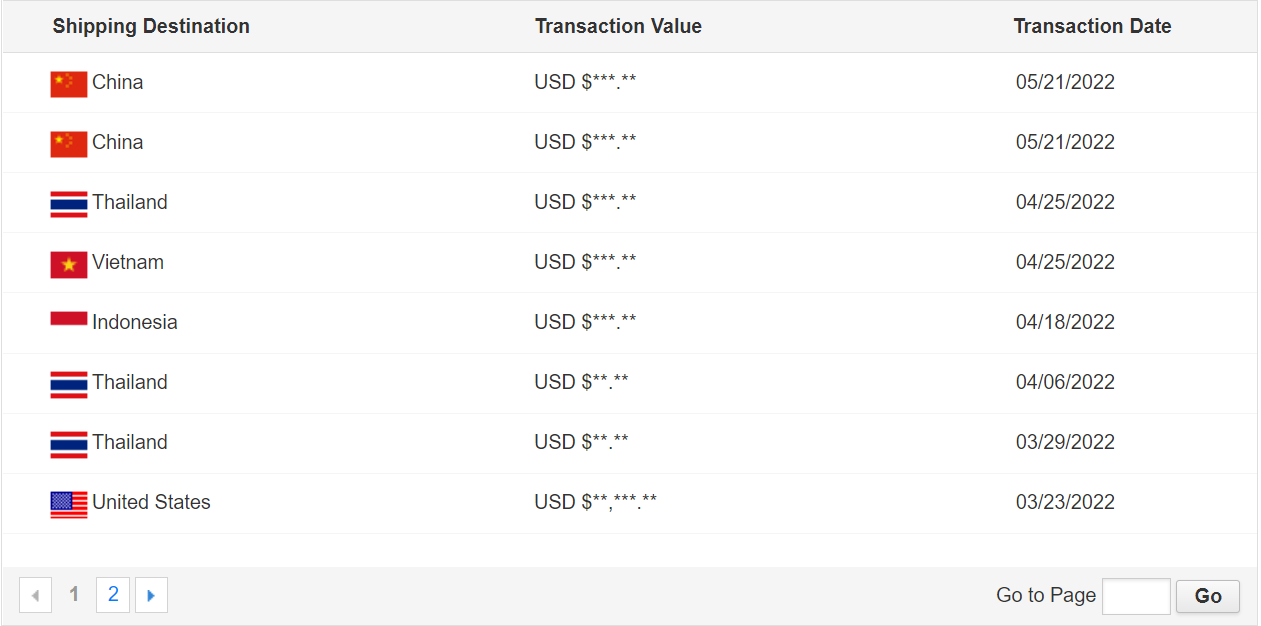Click Thailand flag dated 04/06/2022
1261x626 pixels.
pyautogui.click(x=69, y=384)
